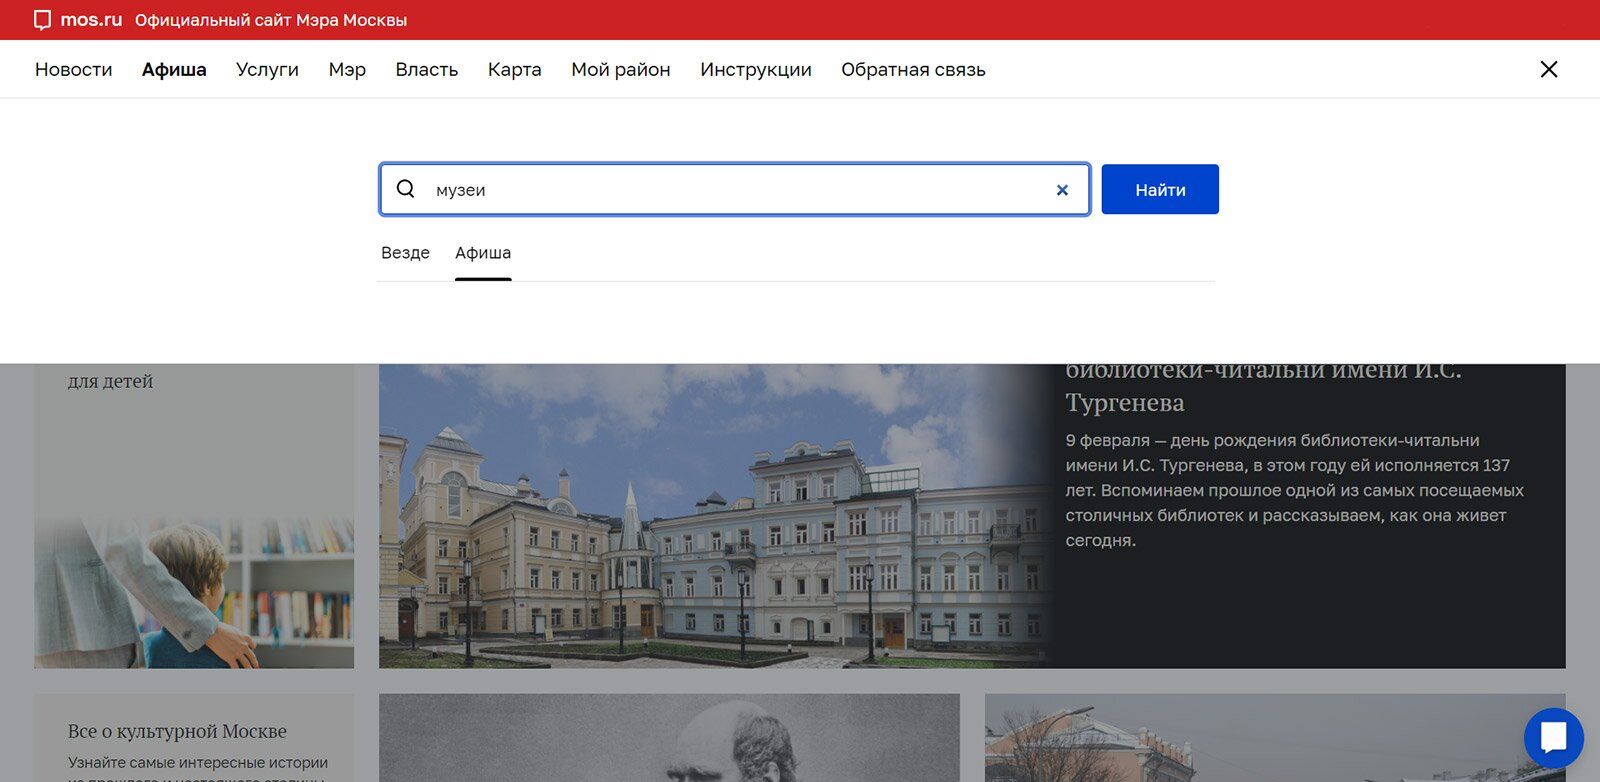Select the Афиша search tab
Image resolution: width=1600 pixels, height=782 pixels.
point(483,253)
